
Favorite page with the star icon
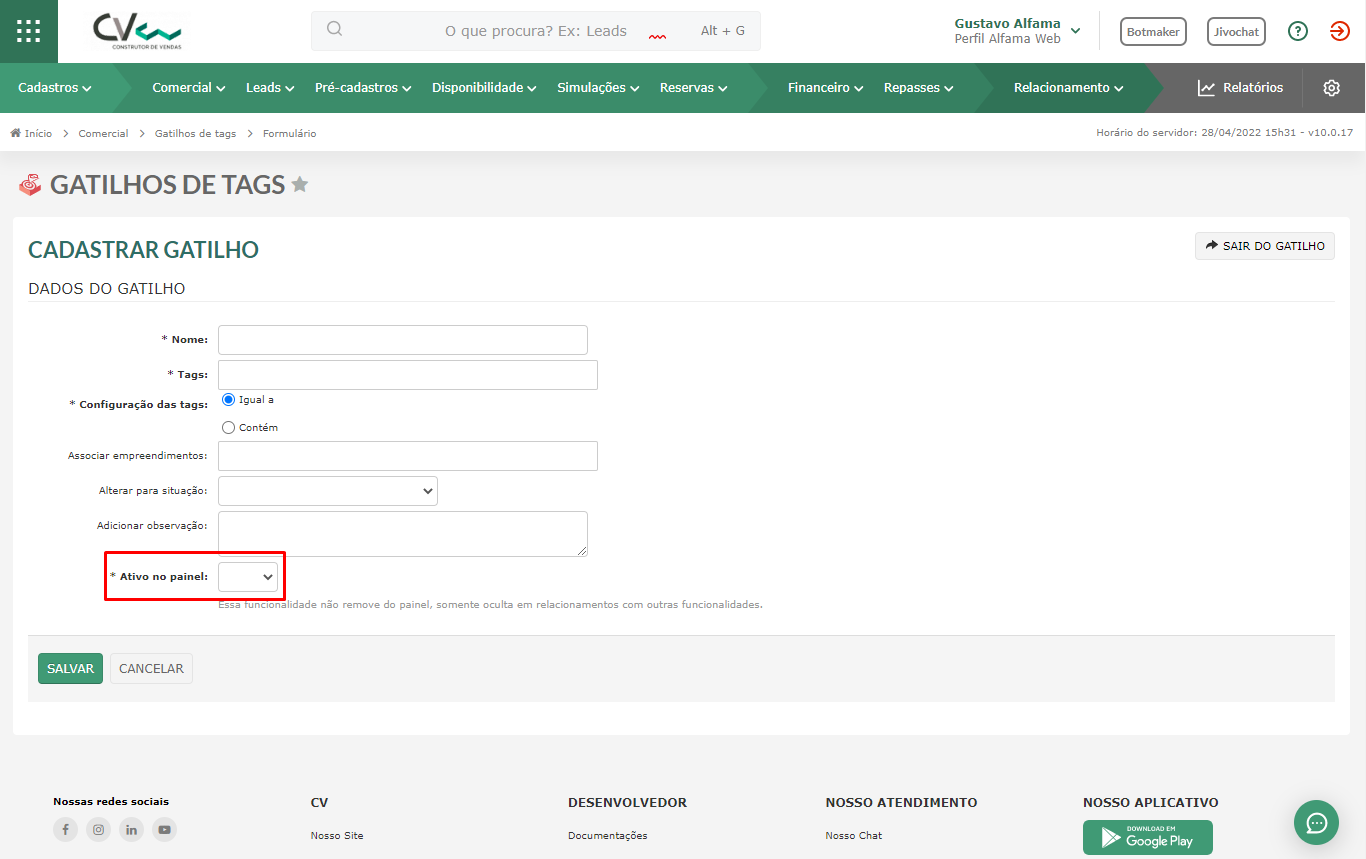[x=300, y=184]
